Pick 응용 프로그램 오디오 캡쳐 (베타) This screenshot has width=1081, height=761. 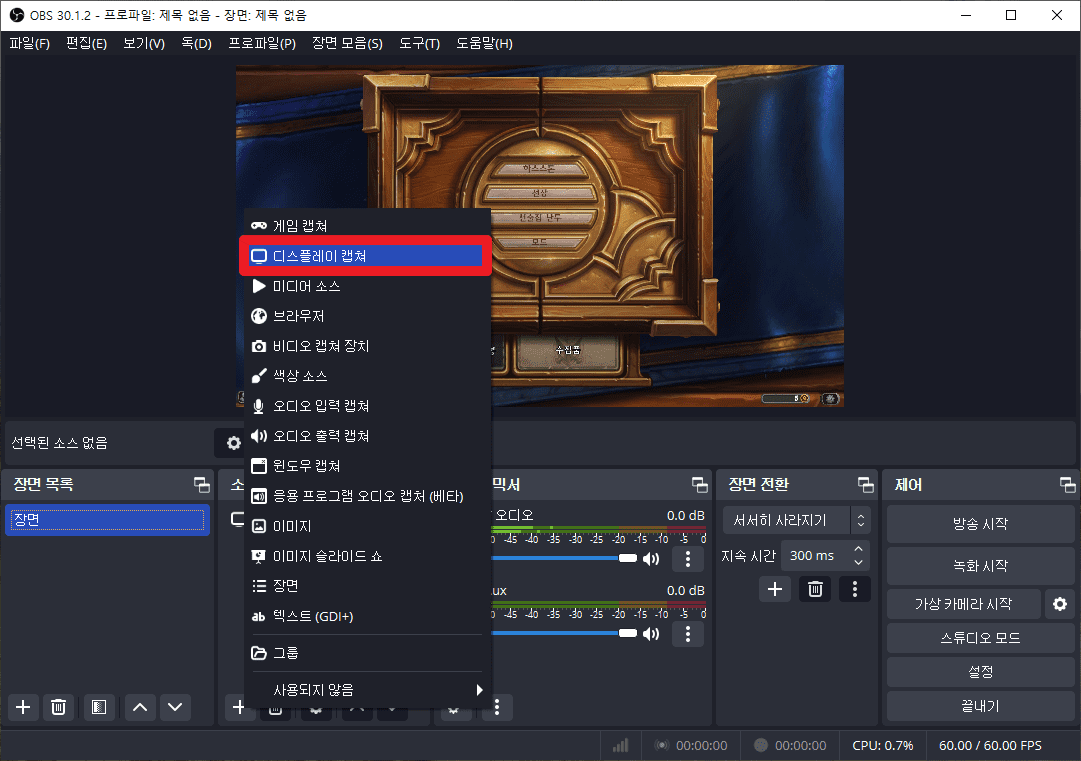tap(366, 496)
